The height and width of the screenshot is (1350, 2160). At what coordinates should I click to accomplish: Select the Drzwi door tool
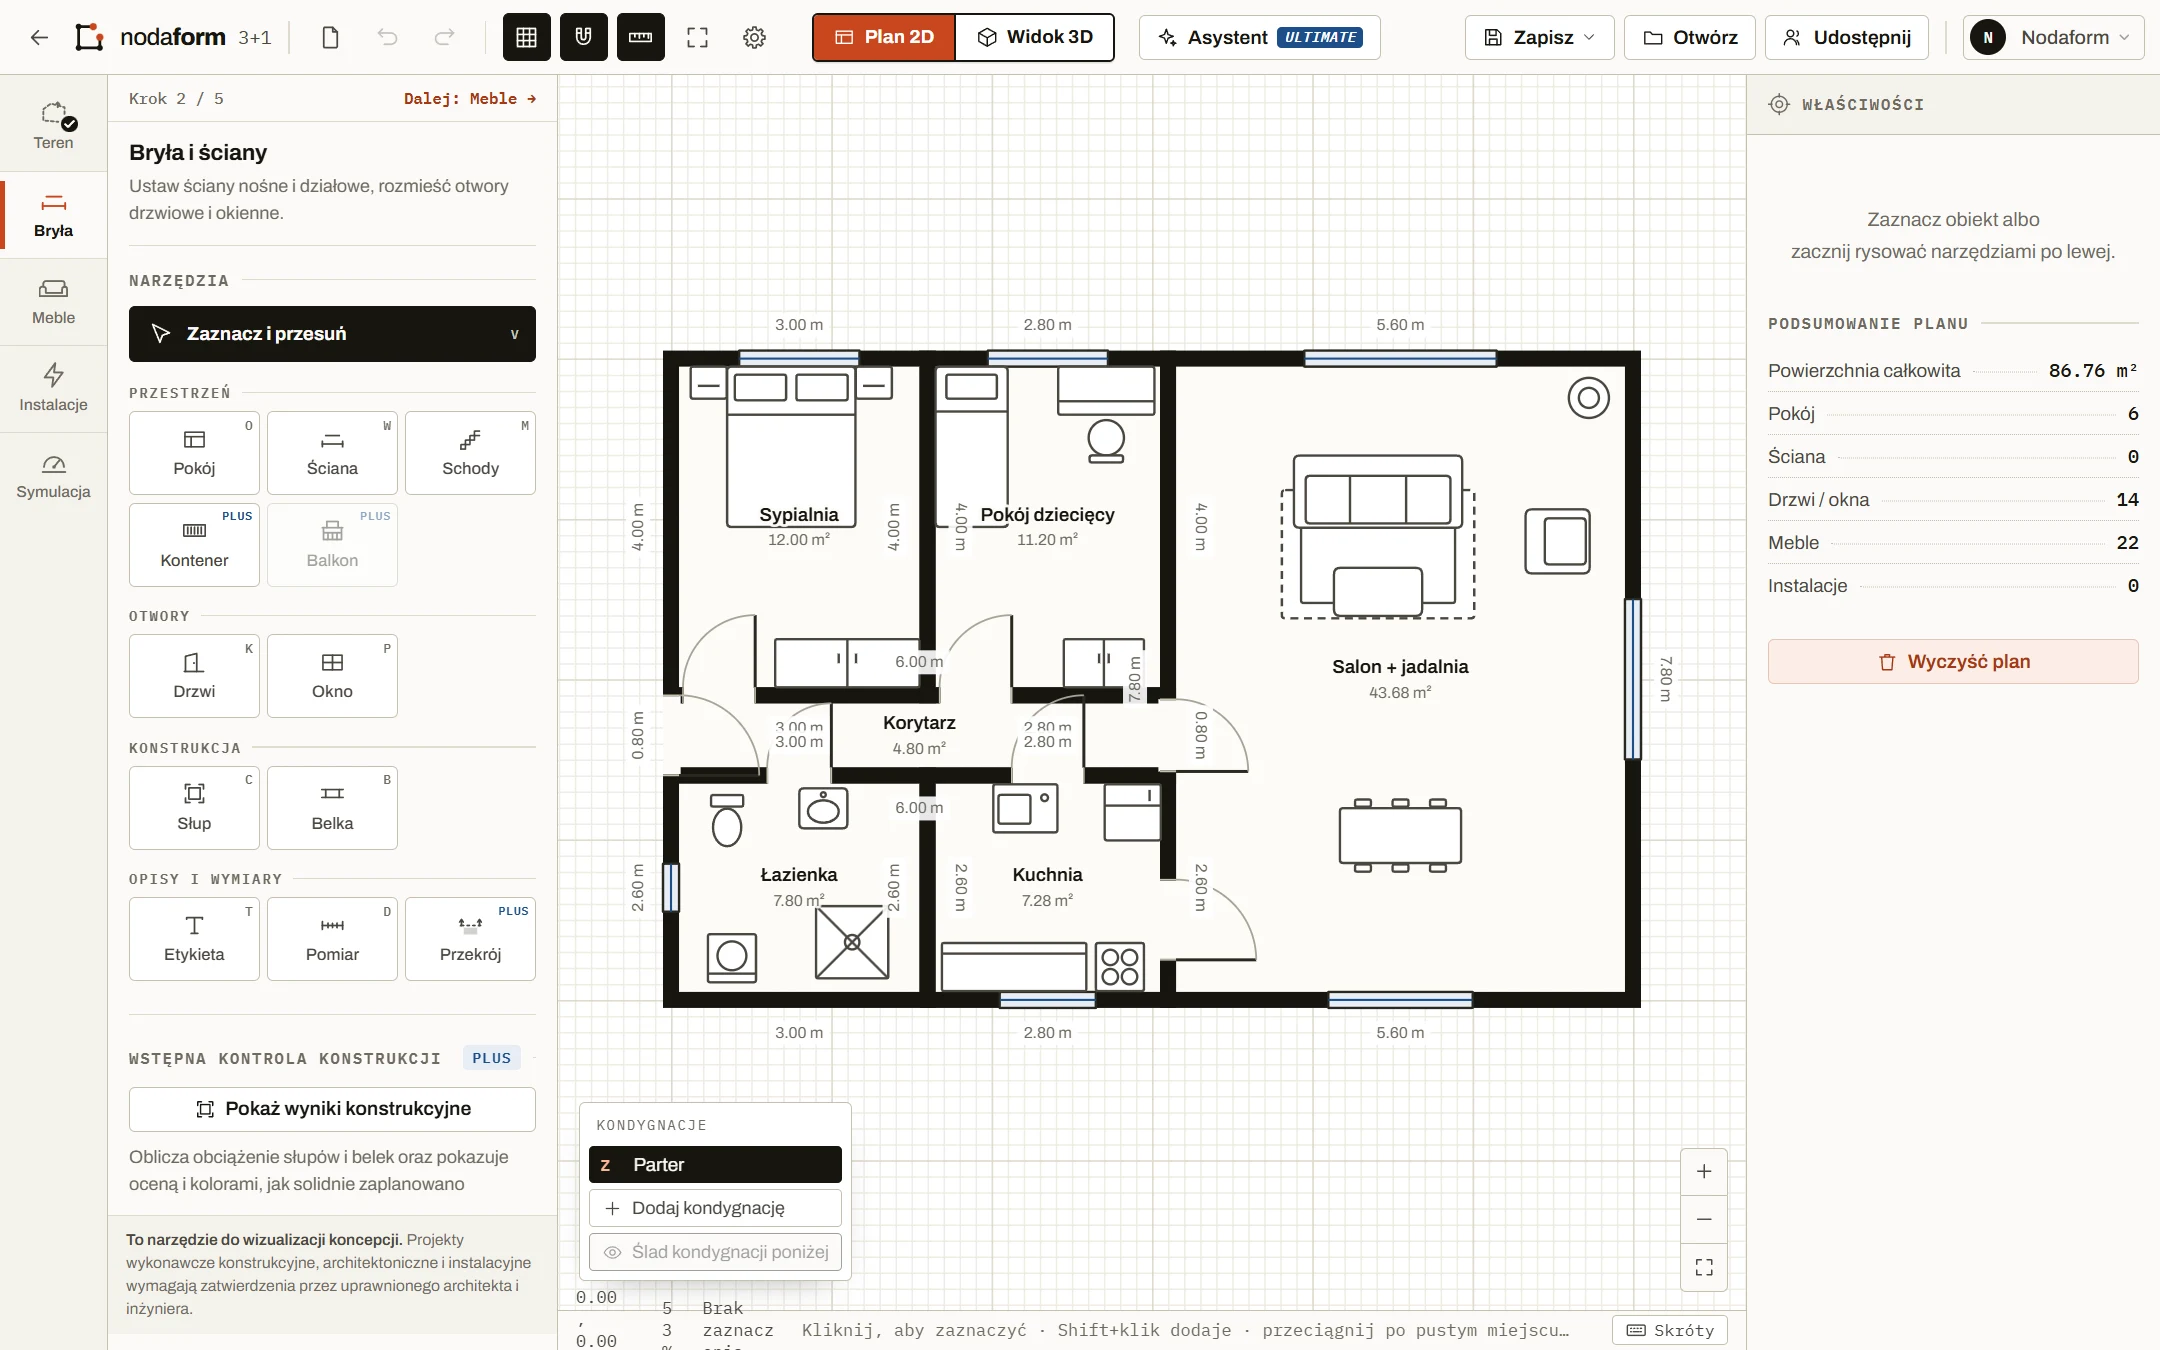pyautogui.click(x=194, y=676)
